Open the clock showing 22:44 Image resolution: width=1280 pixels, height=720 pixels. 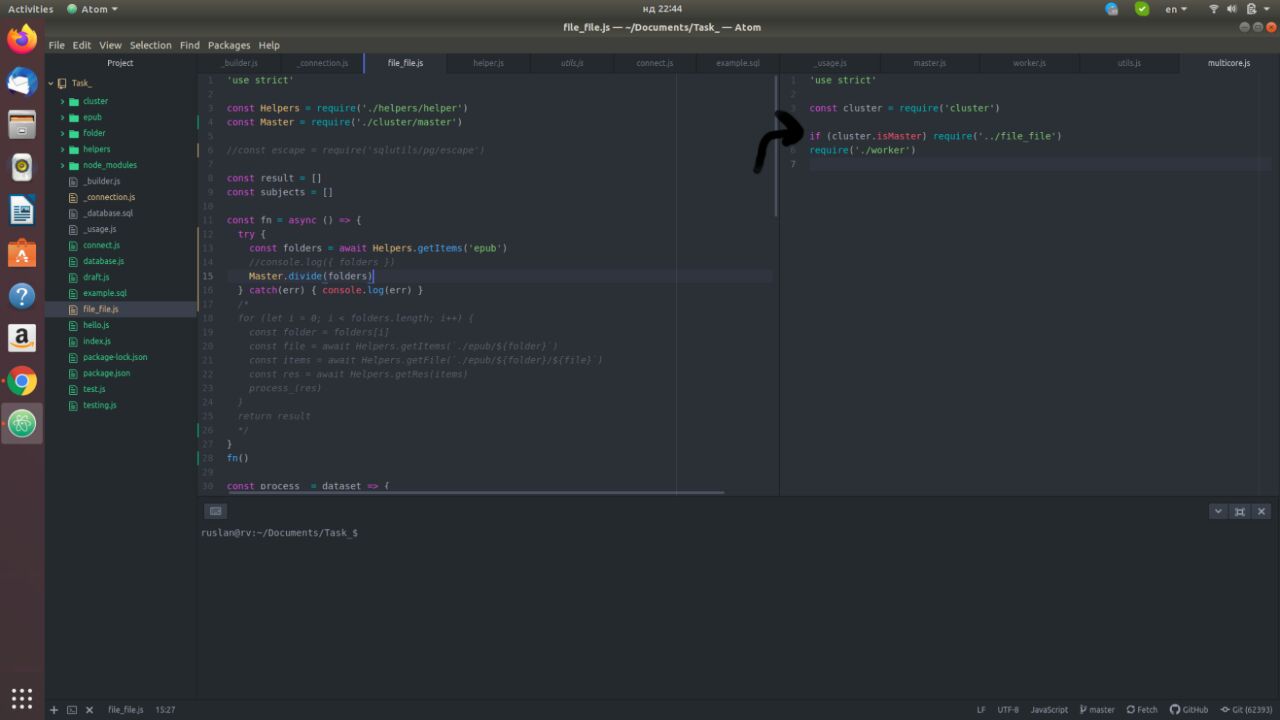point(662,9)
